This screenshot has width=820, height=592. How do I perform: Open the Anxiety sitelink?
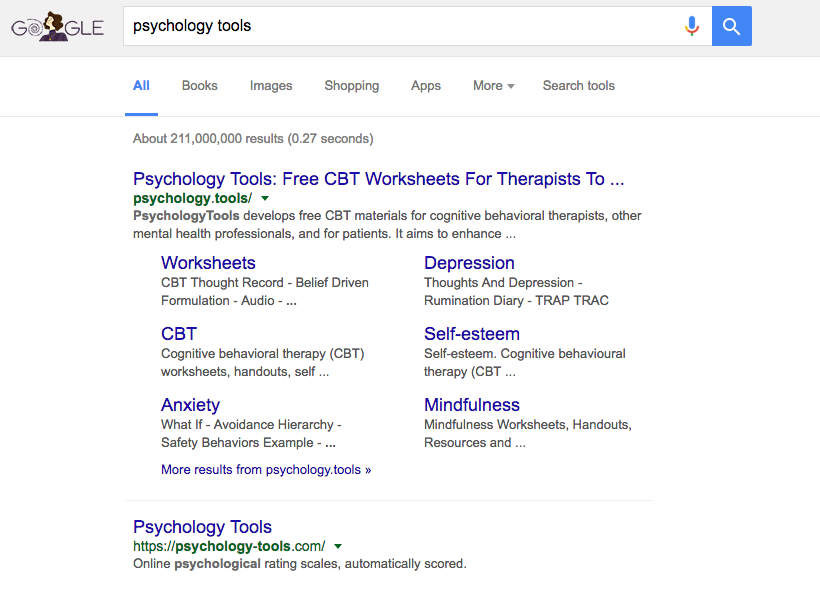pos(190,405)
